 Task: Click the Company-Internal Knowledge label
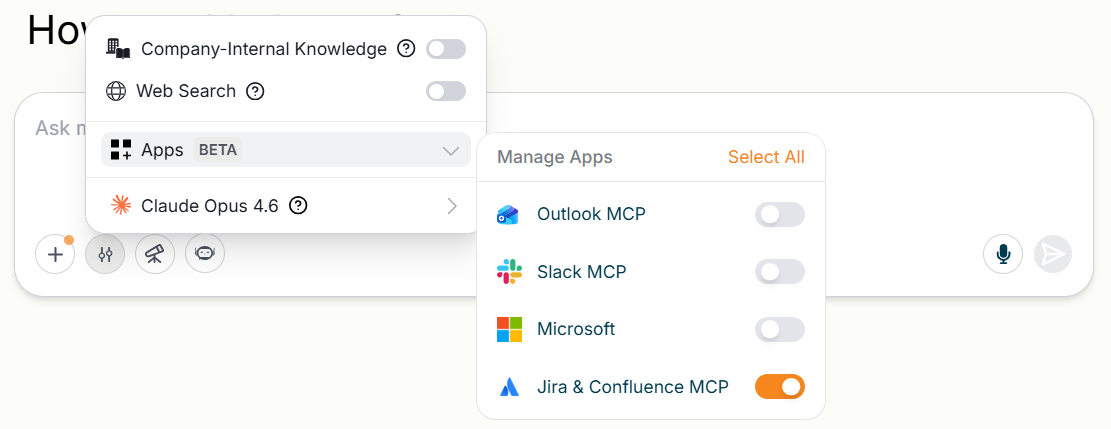tap(264, 49)
